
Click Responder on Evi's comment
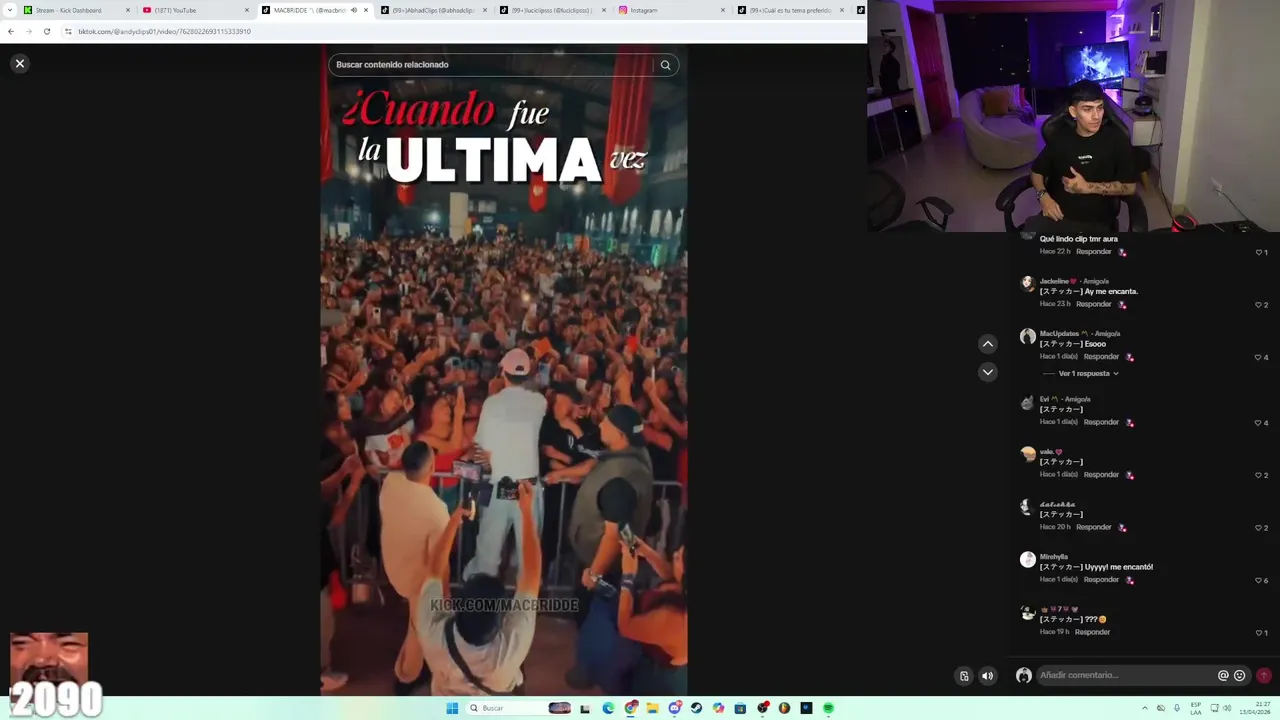(1101, 422)
